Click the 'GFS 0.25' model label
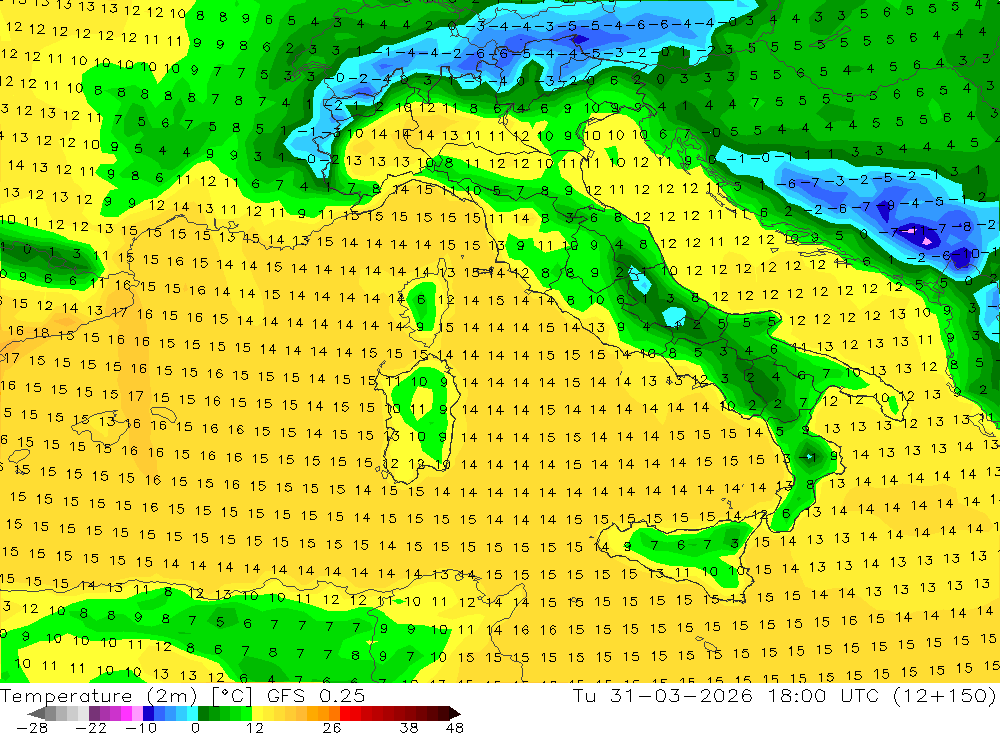 pos(316,696)
